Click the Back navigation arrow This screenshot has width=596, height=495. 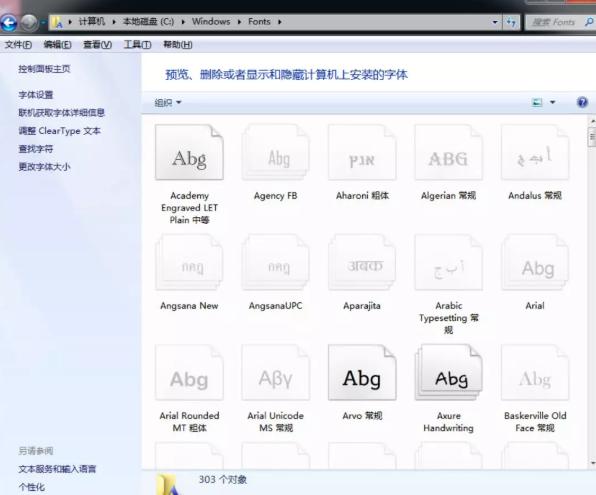click(x=9, y=23)
